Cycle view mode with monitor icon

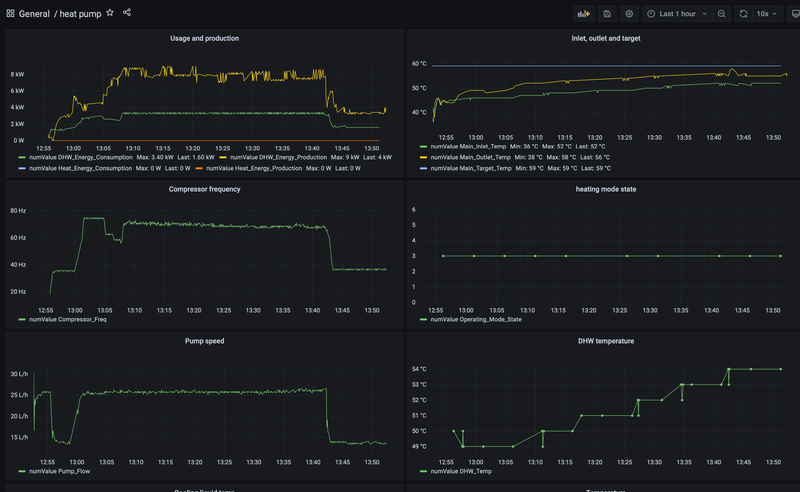tap(795, 14)
